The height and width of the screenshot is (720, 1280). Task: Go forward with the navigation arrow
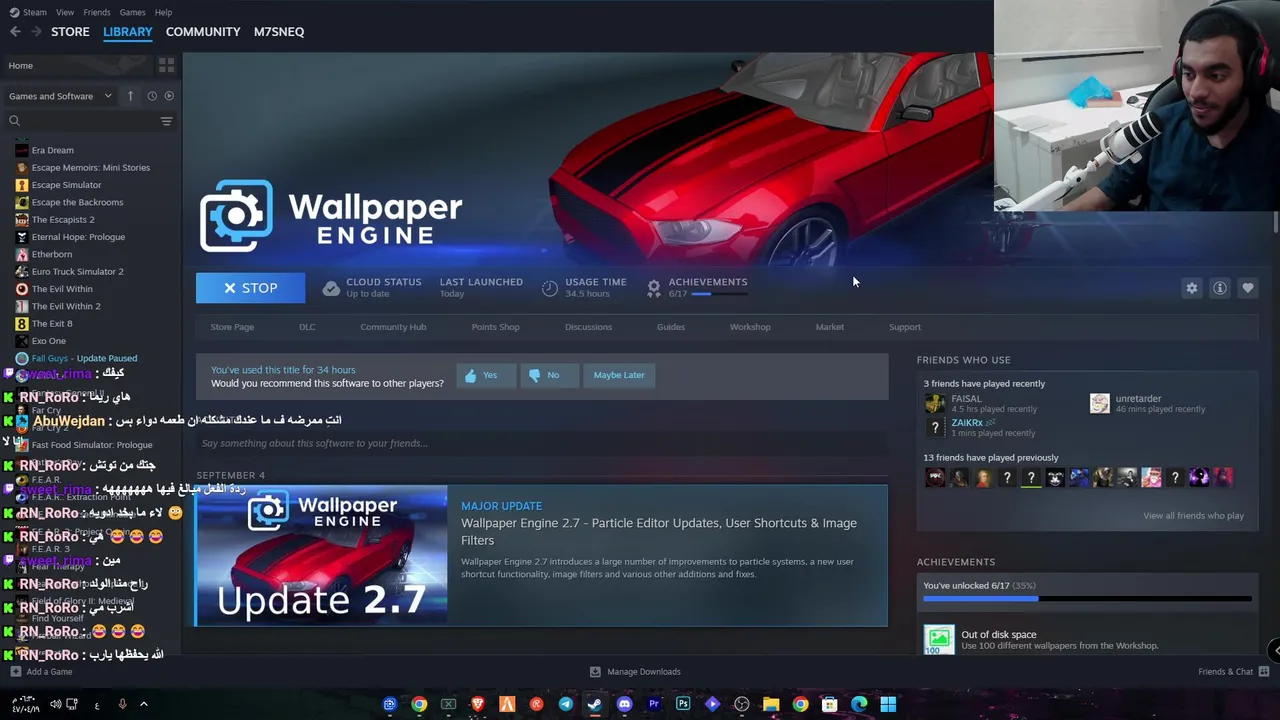pos(36,32)
